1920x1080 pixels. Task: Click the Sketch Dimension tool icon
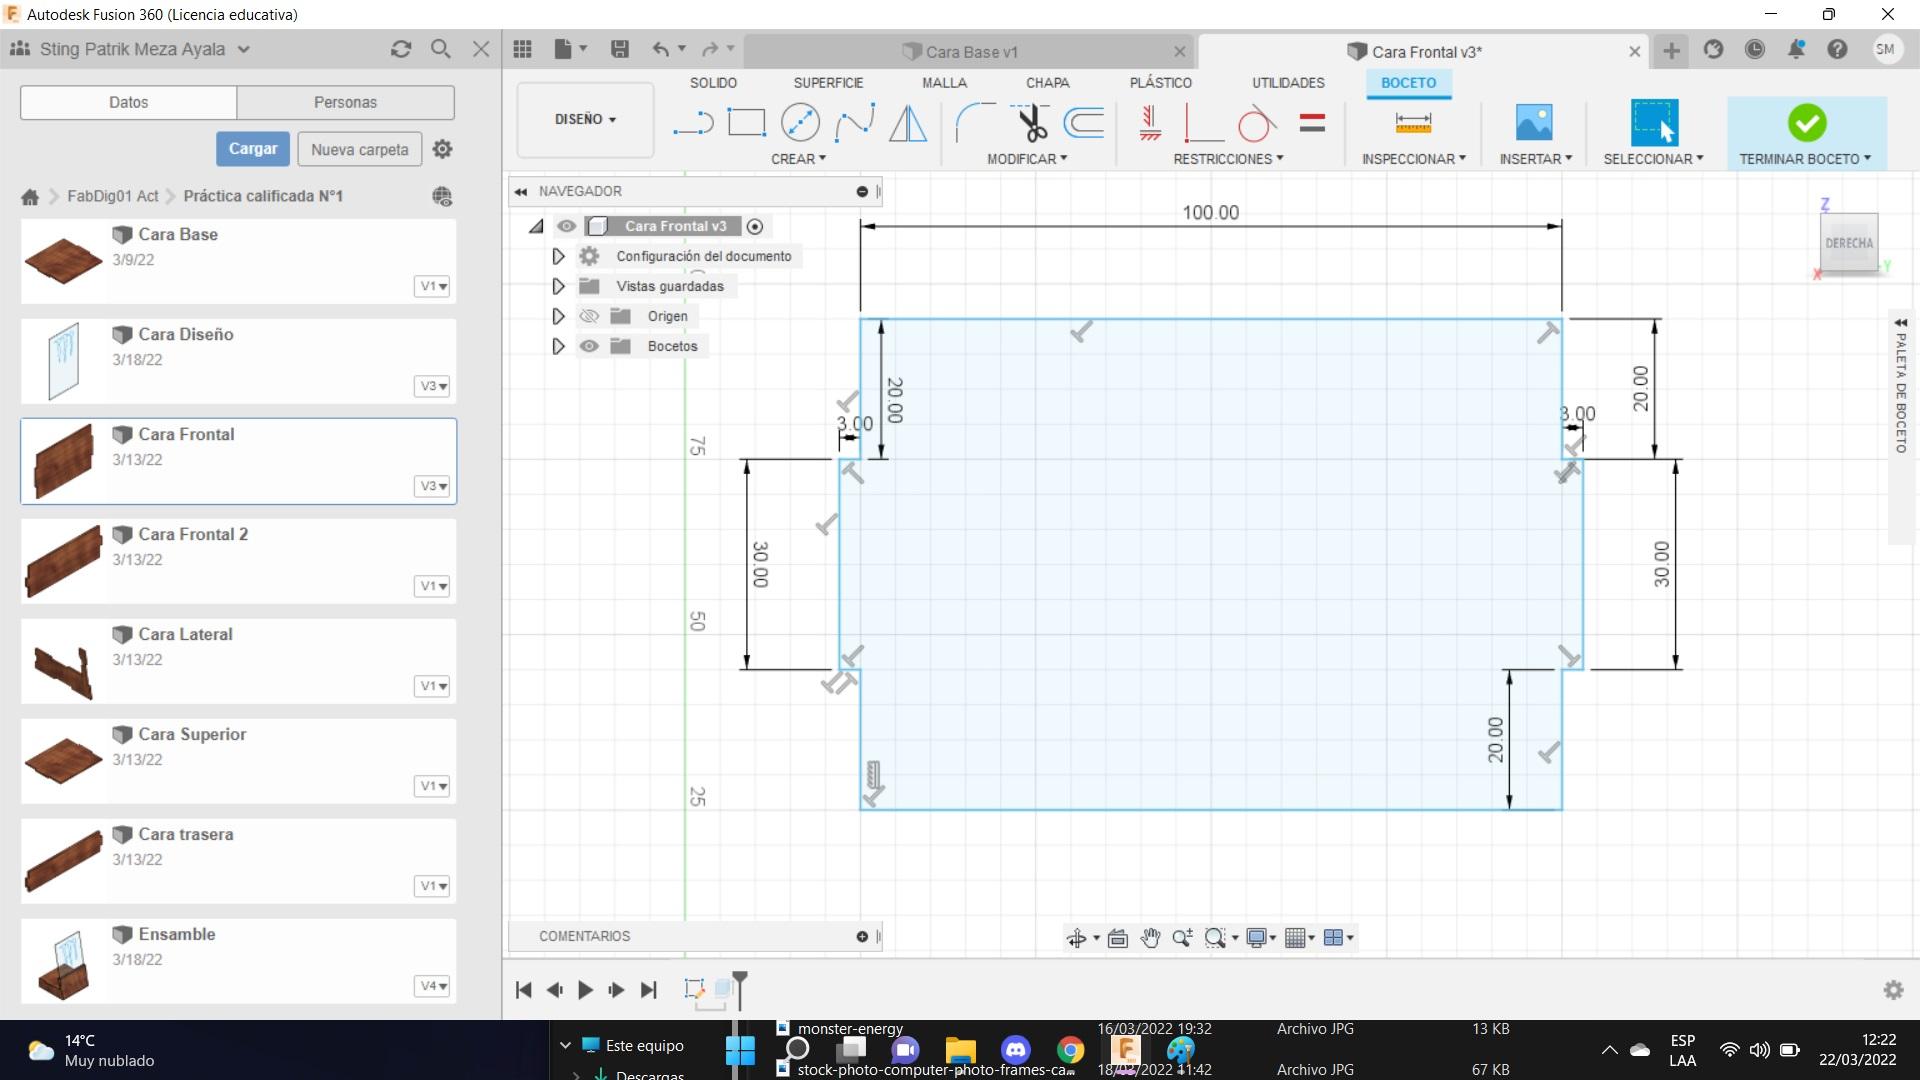click(1413, 123)
